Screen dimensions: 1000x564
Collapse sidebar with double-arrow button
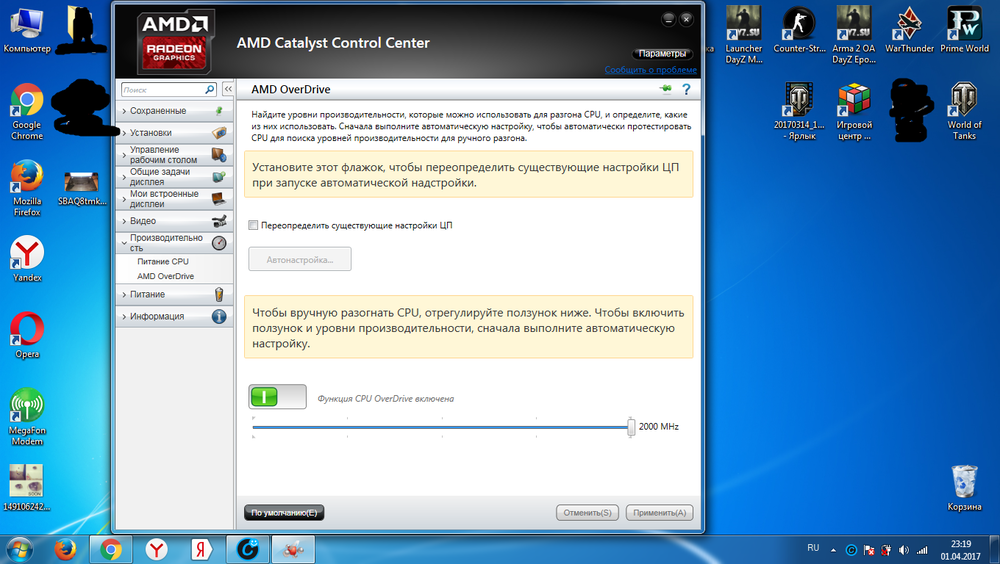pos(228,89)
